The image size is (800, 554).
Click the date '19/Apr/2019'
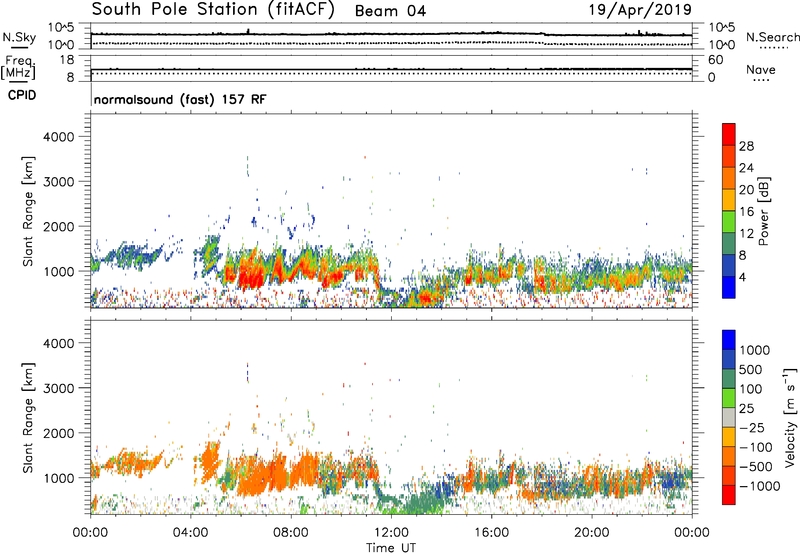click(640, 10)
